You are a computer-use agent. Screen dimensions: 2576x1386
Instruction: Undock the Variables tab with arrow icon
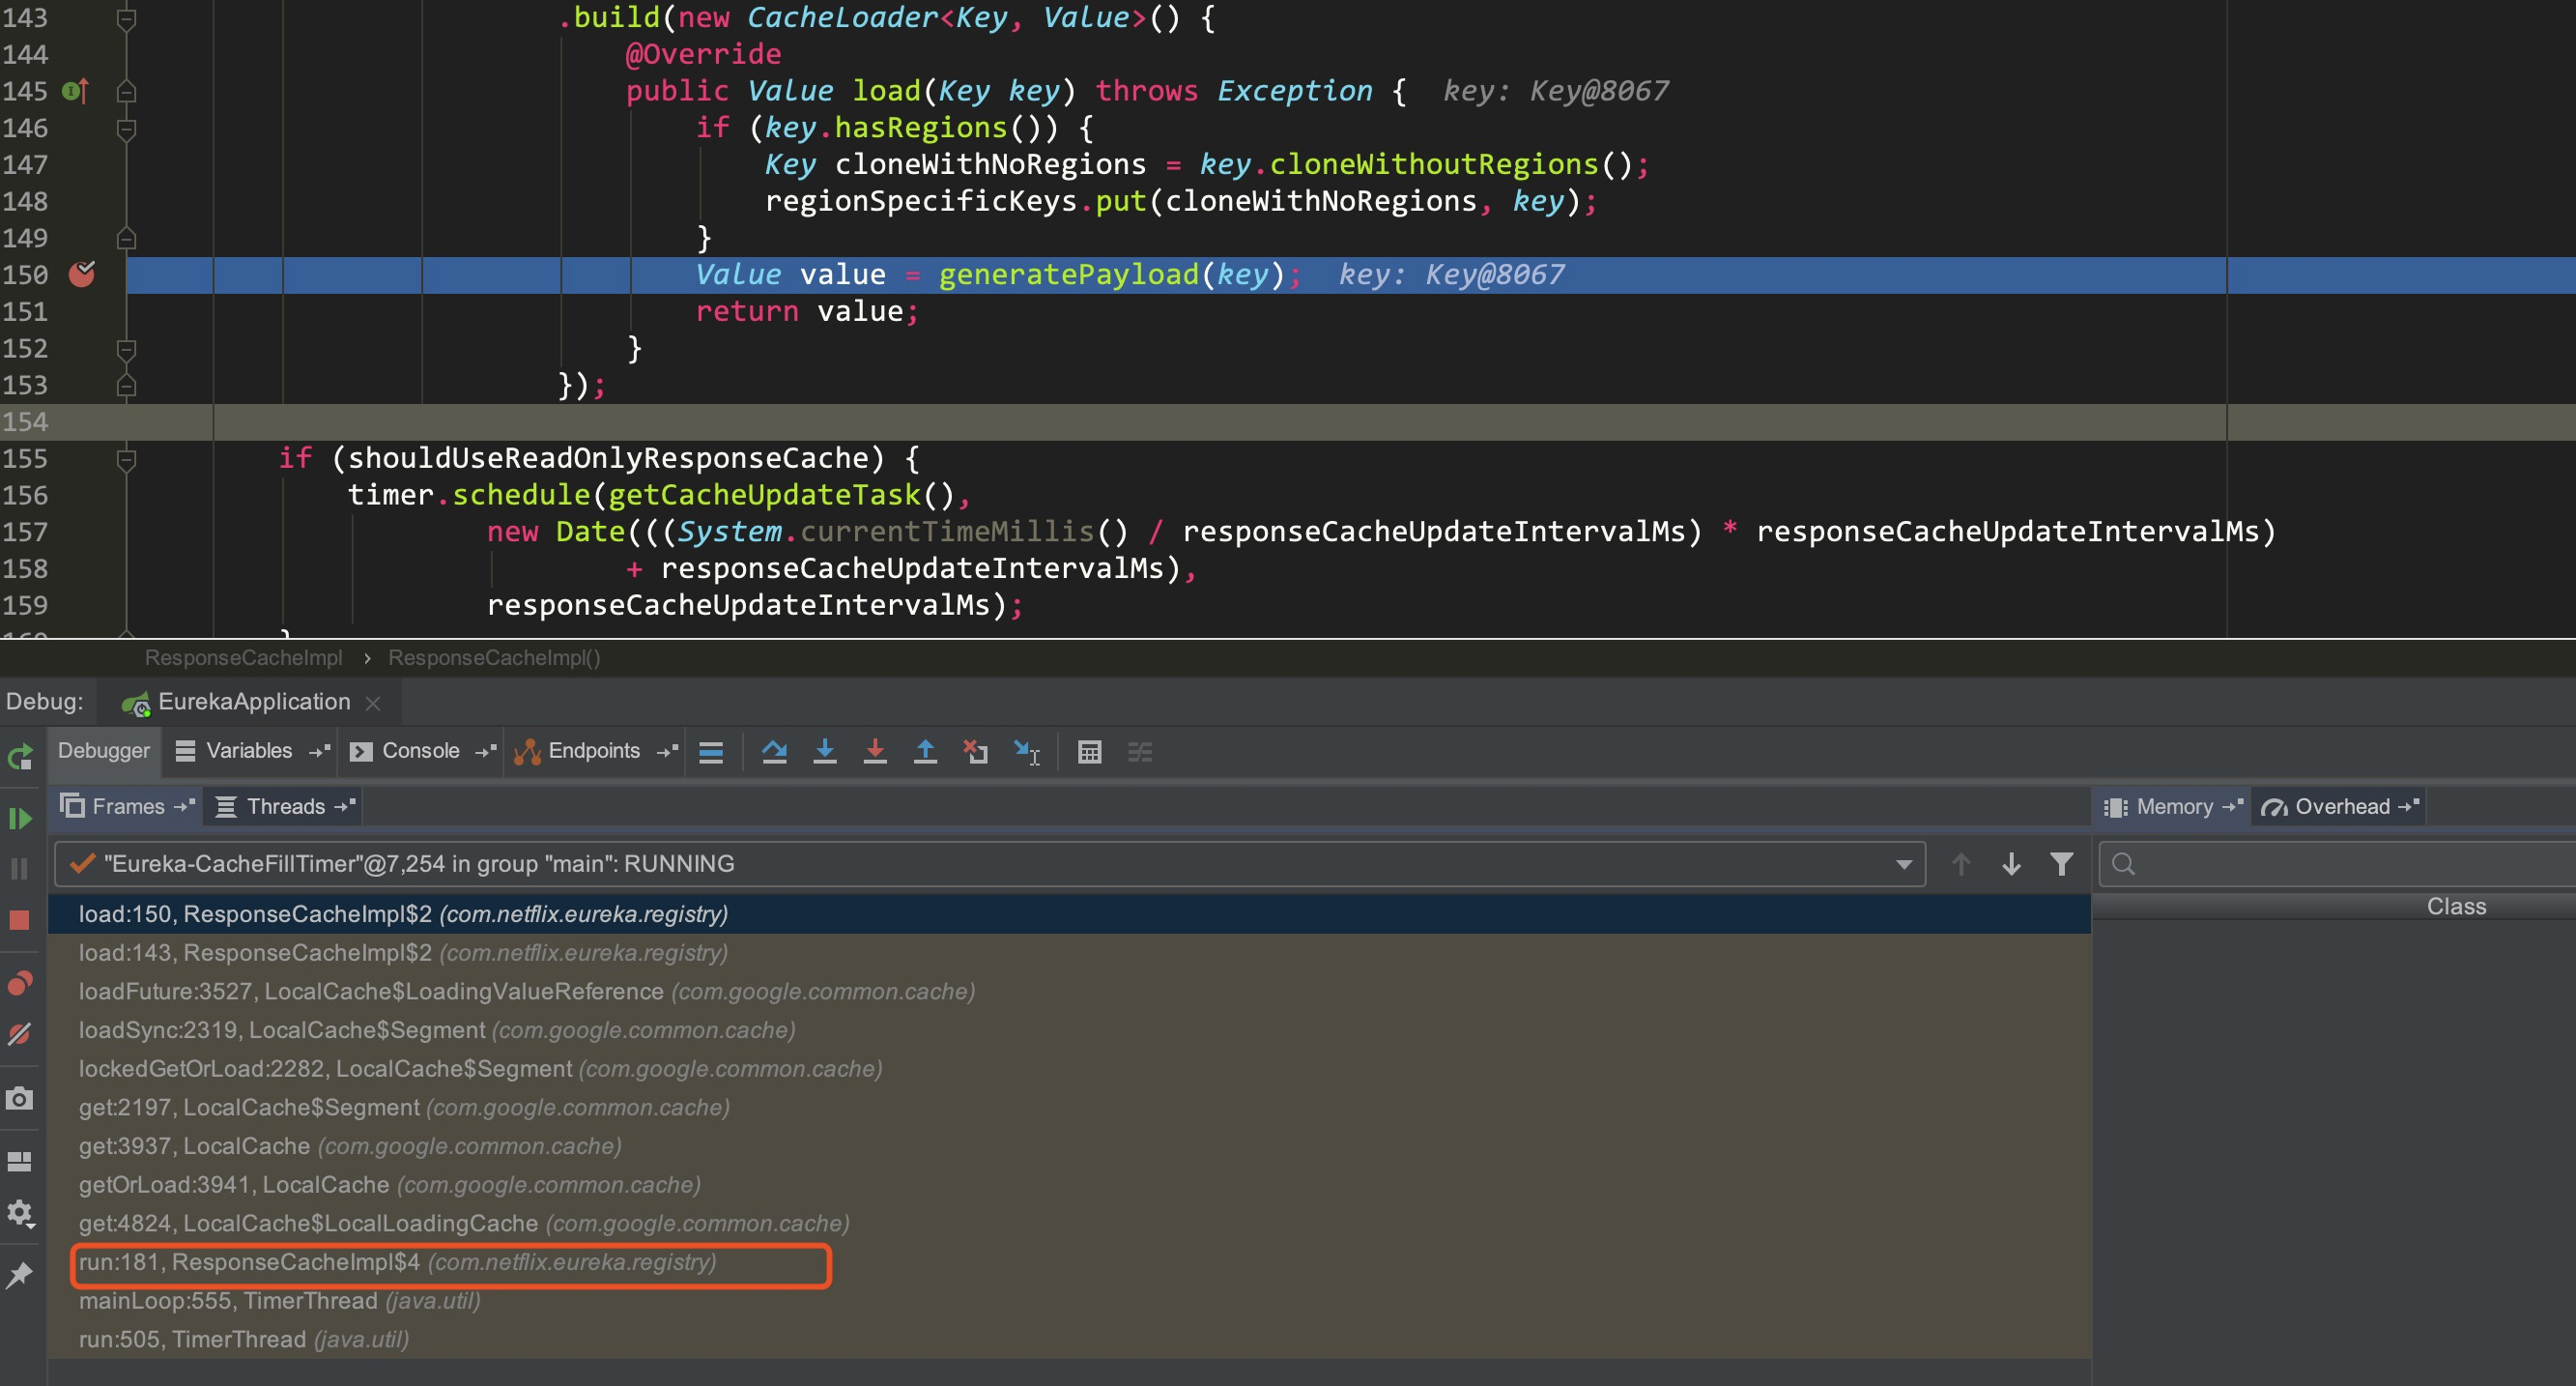click(320, 751)
